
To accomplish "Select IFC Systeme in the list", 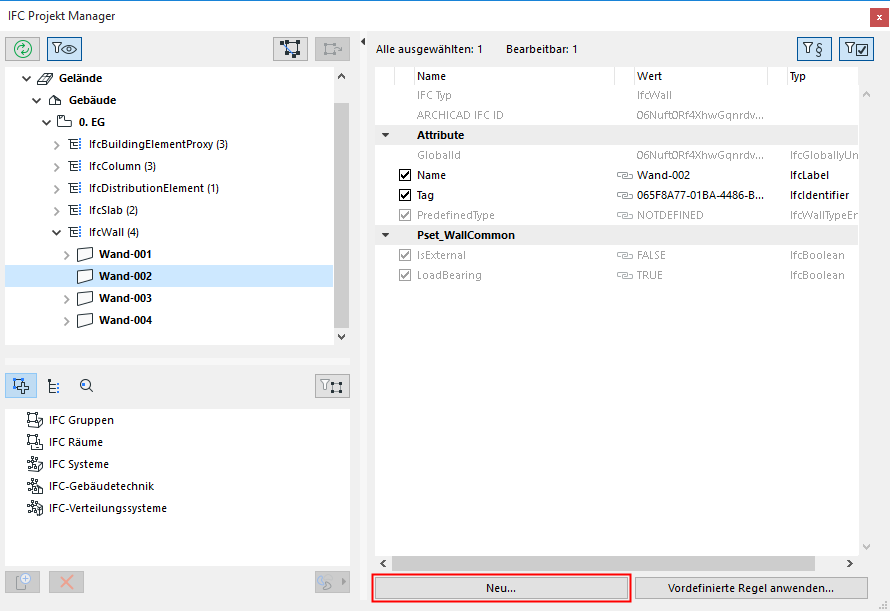I will pyautogui.click(x=79, y=464).
